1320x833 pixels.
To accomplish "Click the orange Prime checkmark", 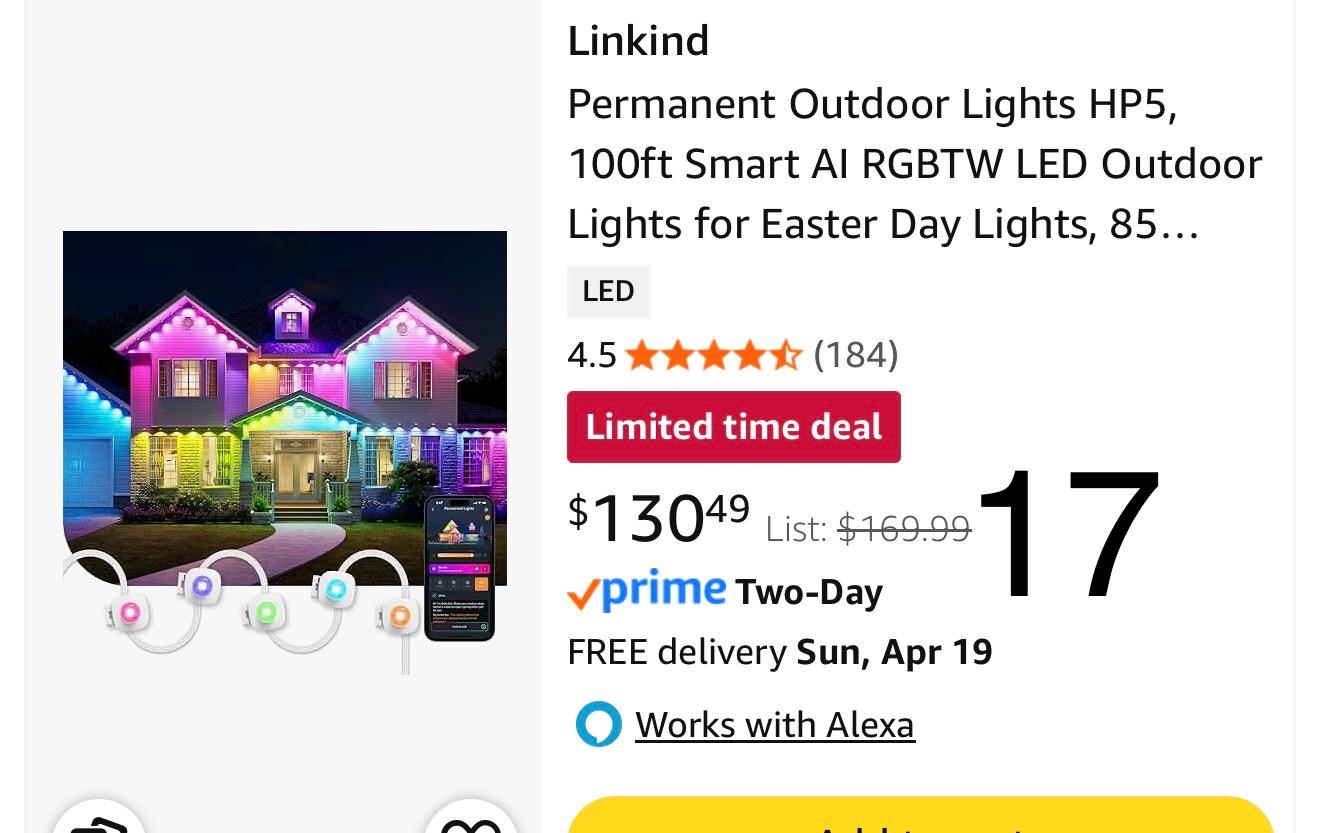I will click(x=582, y=595).
